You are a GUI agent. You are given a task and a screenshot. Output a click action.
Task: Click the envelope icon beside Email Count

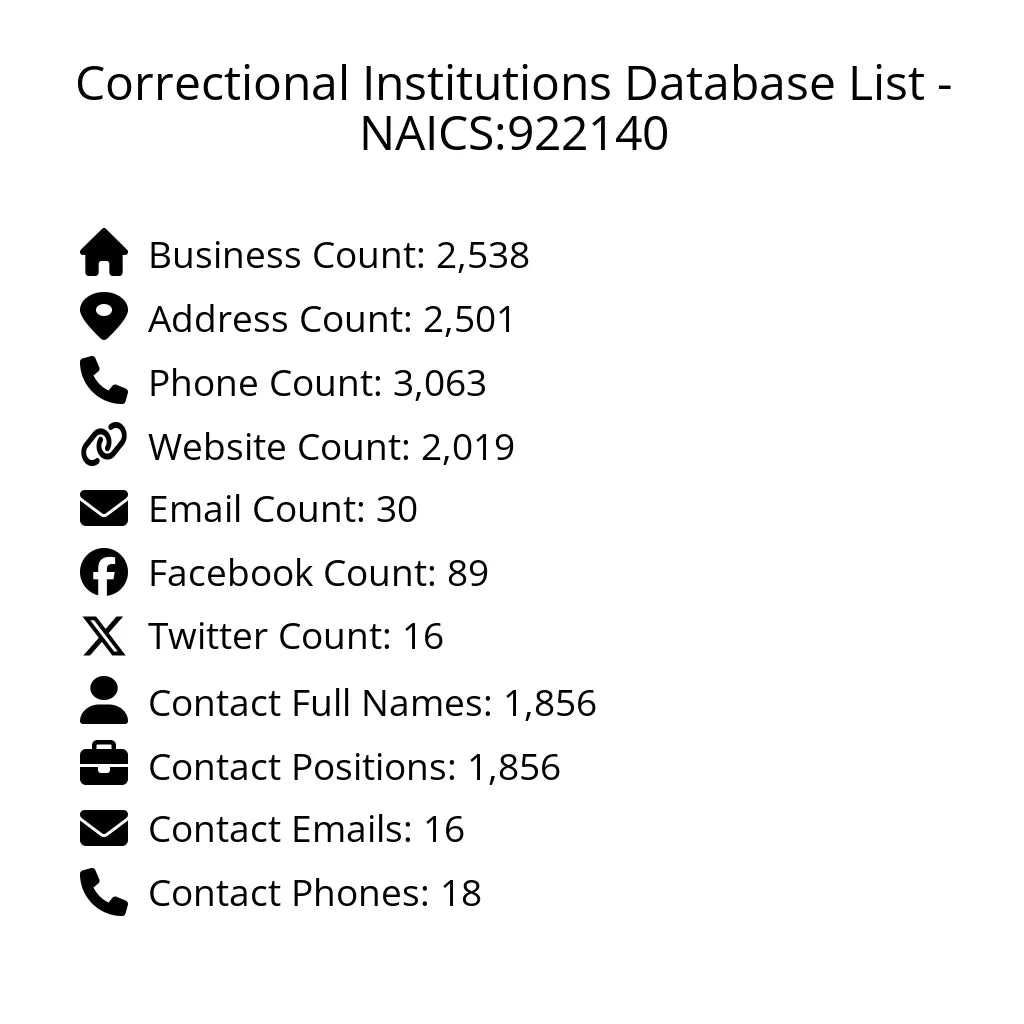click(104, 509)
